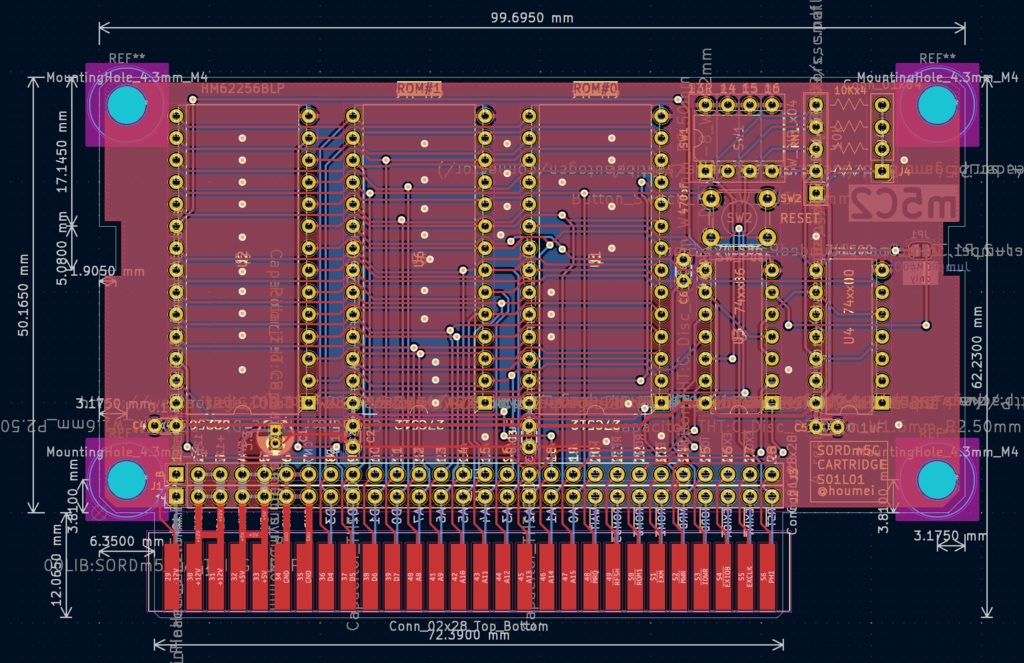Select the top-right cyan mounting hole
This screenshot has width=1024, height=663.
(x=937, y=105)
